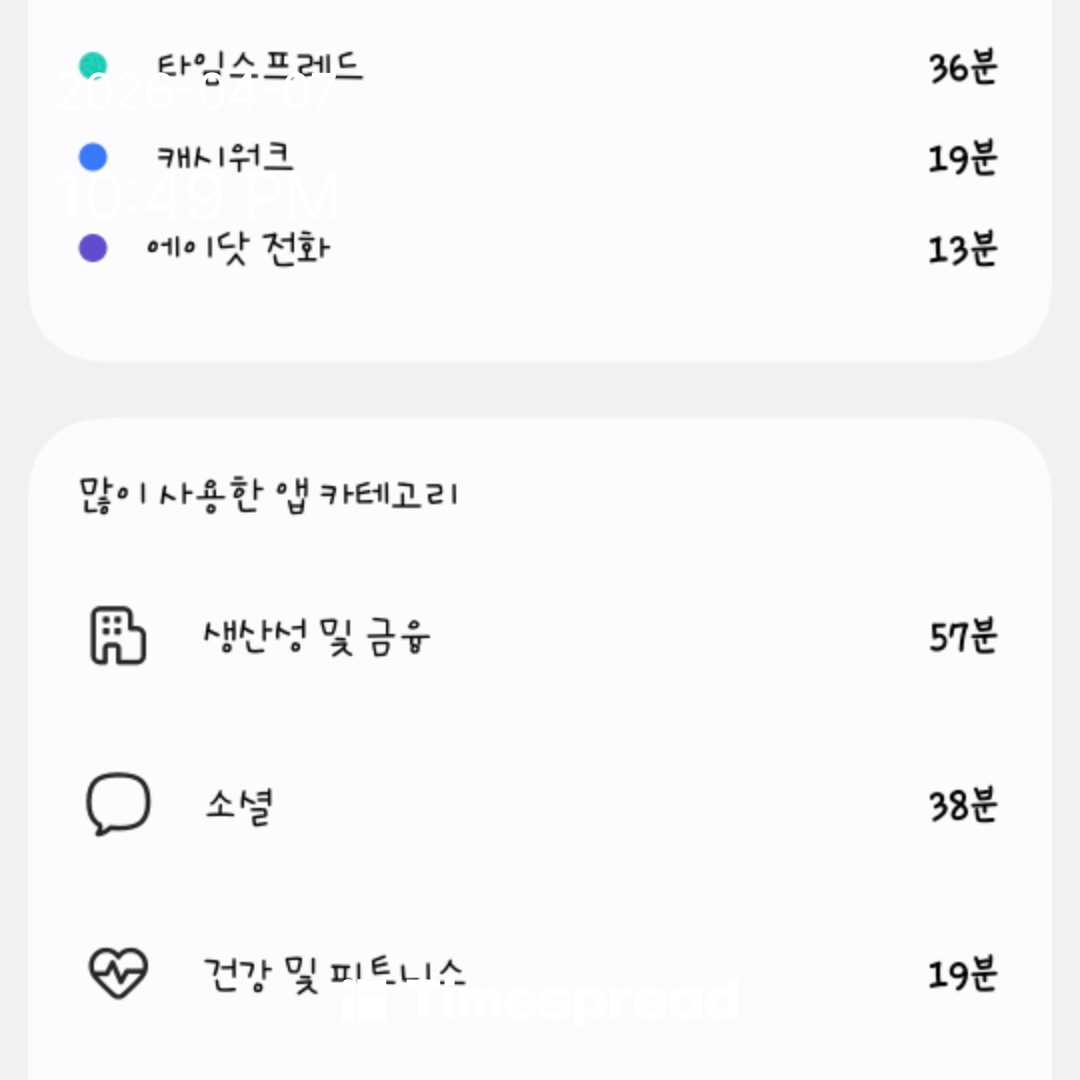Open the 건강 및 피트니스 category label
Viewport: 1080px width, 1080px height.
point(334,972)
